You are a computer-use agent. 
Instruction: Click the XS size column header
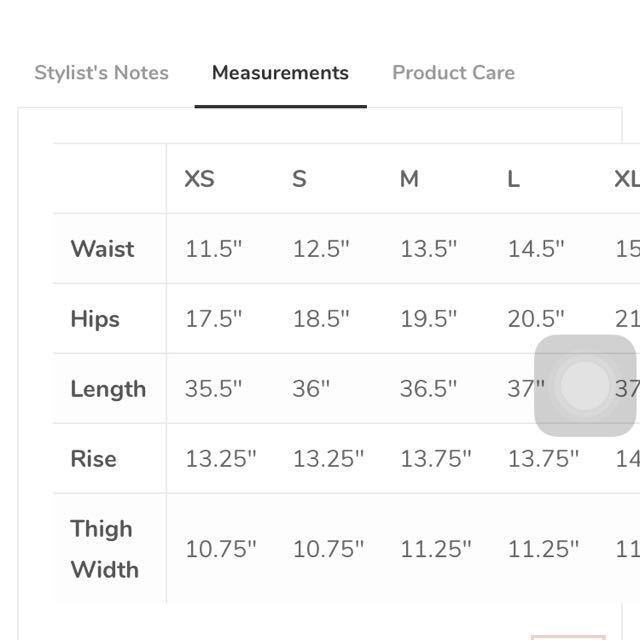[199, 179]
